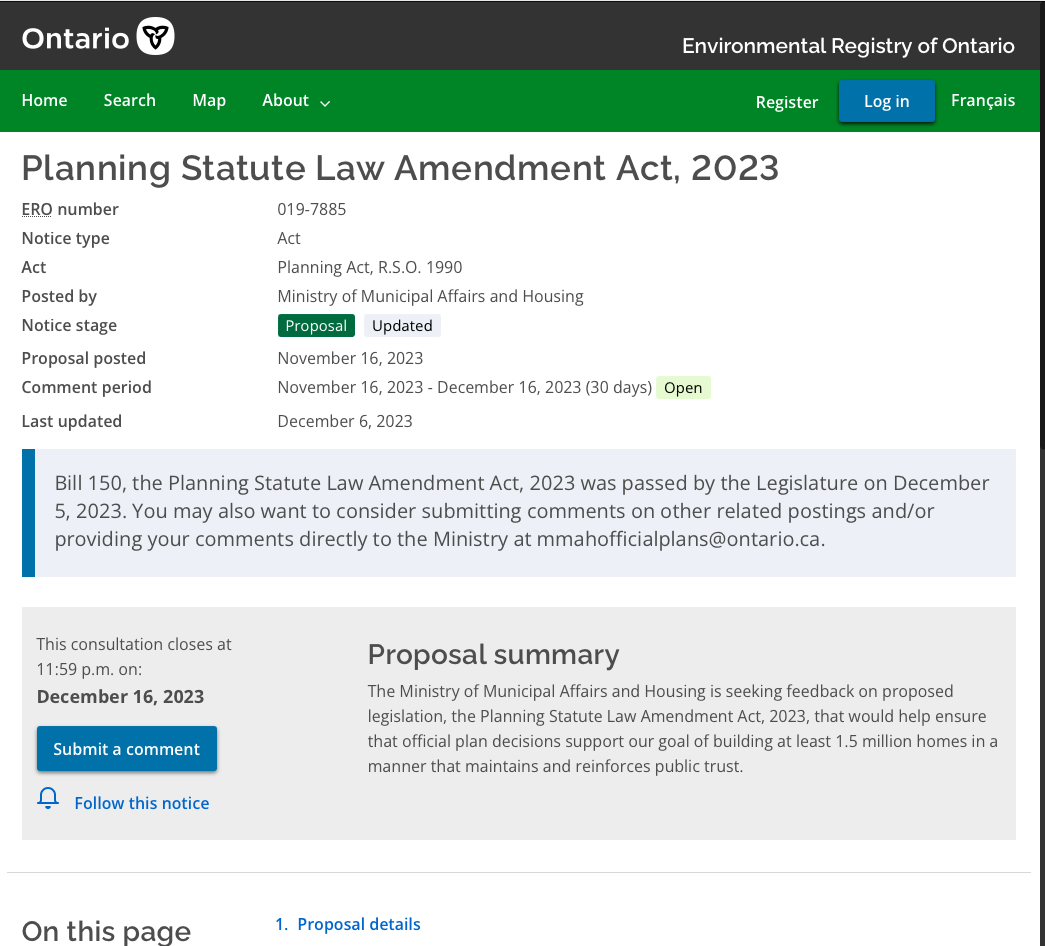Viewport: 1045px width, 946px height.
Task: Click the December 6, 2023 last updated date
Action: pyautogui.click(x=345, y=421)
